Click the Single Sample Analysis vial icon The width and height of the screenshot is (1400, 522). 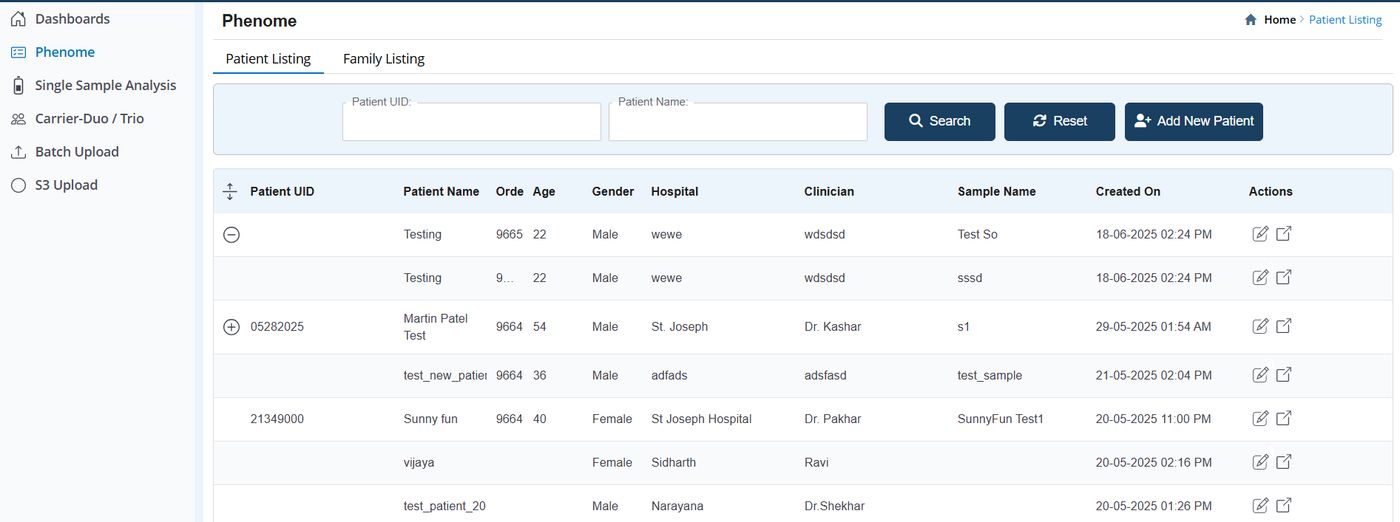[18, 85]
